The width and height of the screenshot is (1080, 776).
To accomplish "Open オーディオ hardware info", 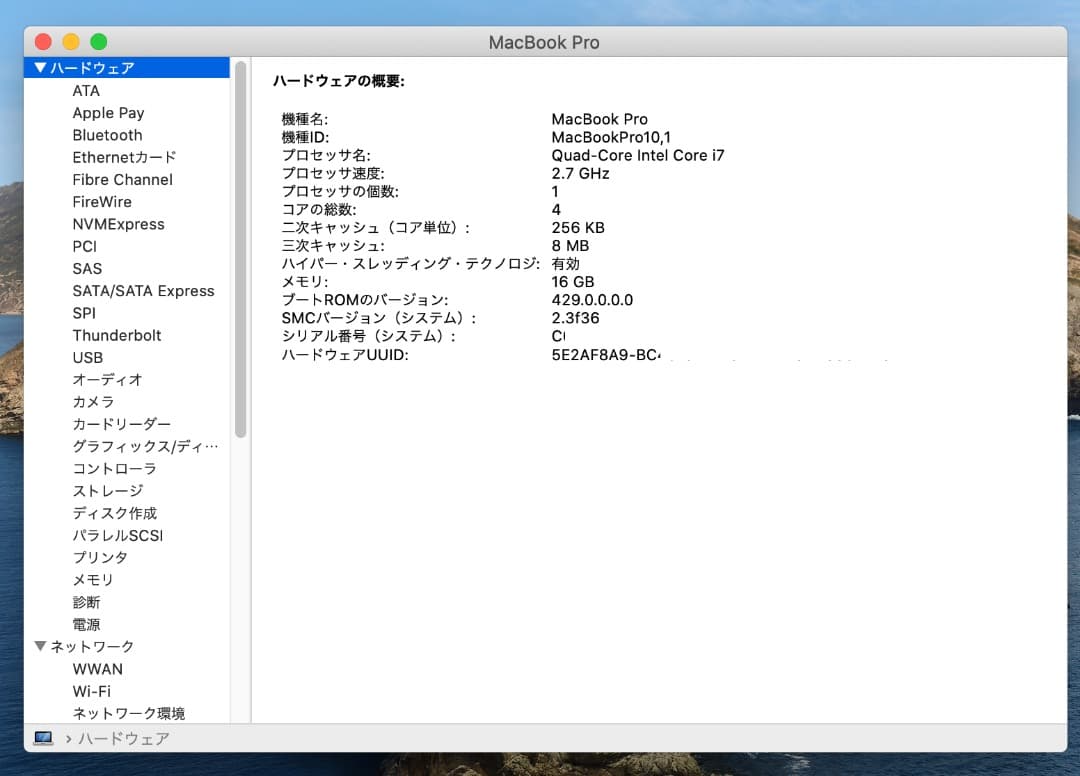I will pos(107,379).
